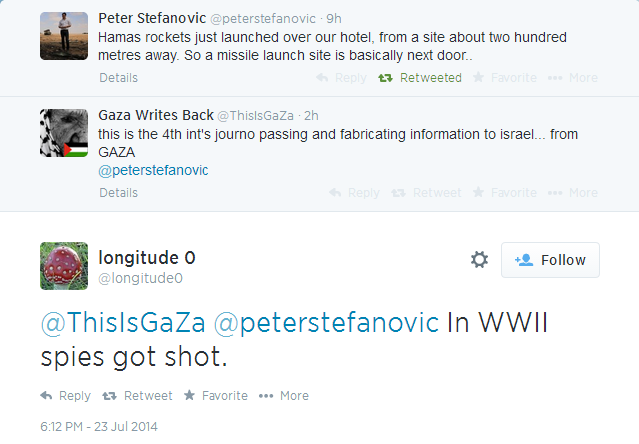The height and width of the screenshot is (444, 639).
Task: Open More options on Peter Stefanovic's tweet
Action: pos(572,78)
